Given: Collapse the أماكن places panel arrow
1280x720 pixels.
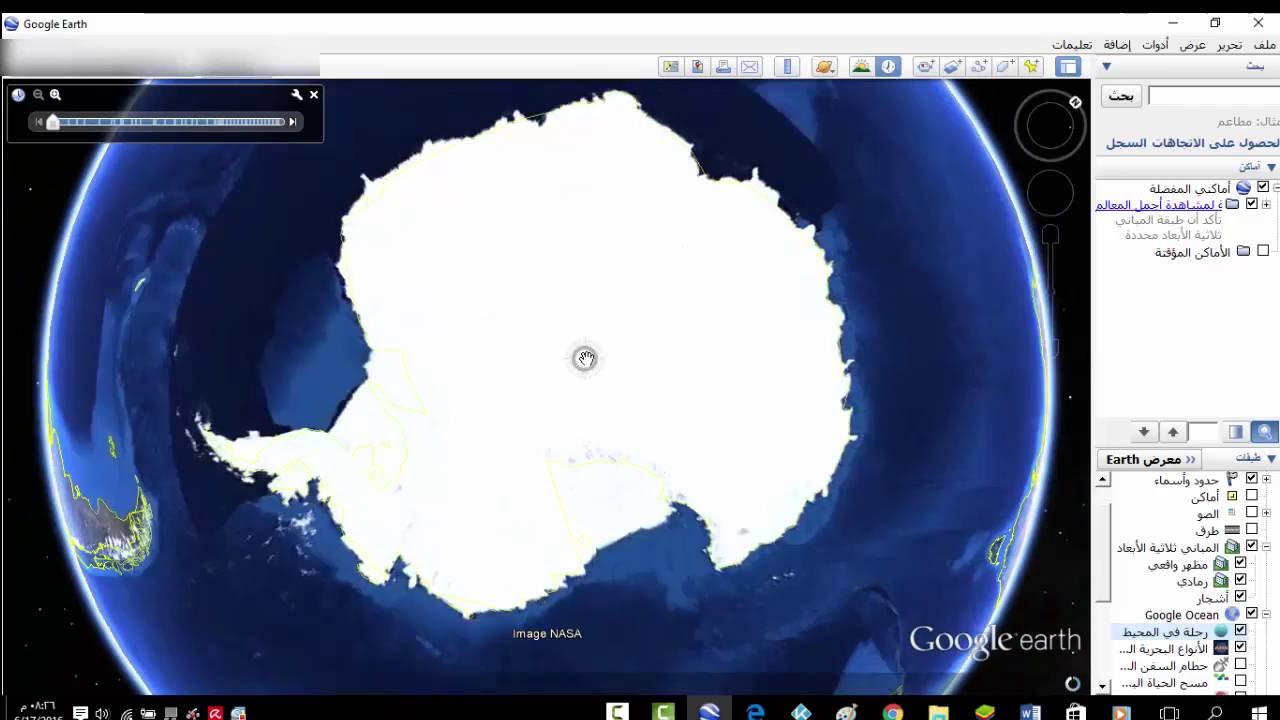Looking at the screenshot, I should pos(1272,167).
